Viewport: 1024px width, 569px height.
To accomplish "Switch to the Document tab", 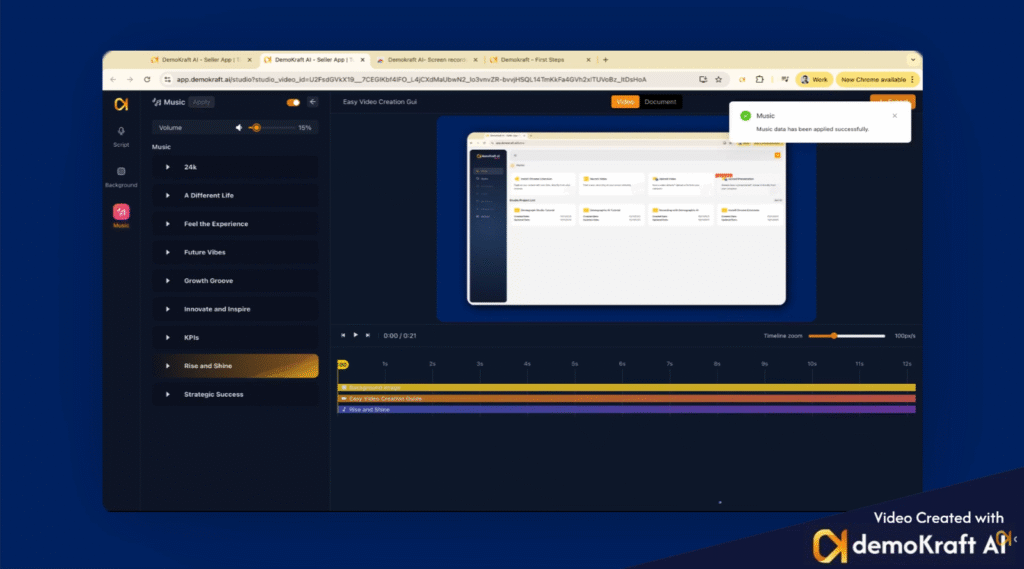I will pyautogui.click(x=660, y=102).
